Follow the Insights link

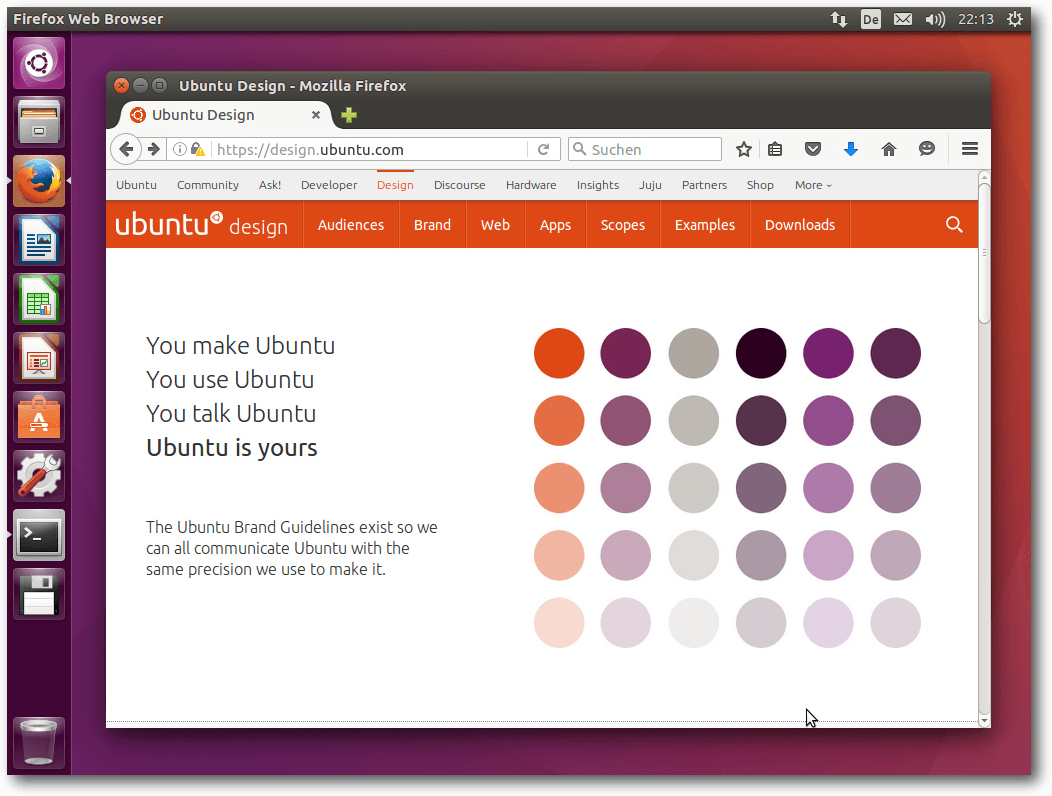[598, 185]
